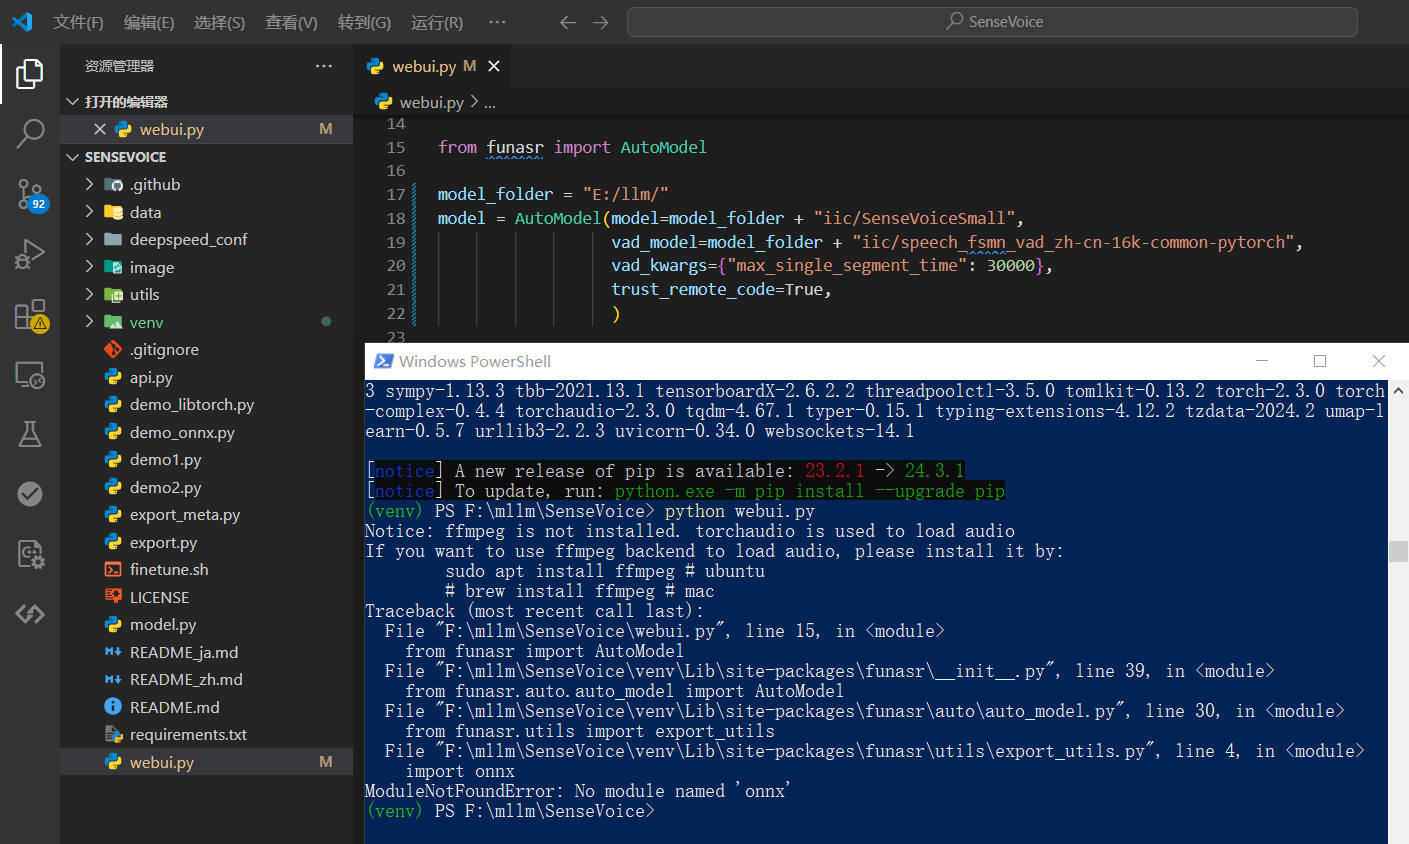
Task: Open the Search view in activity bar
Action: coord(30,133)
